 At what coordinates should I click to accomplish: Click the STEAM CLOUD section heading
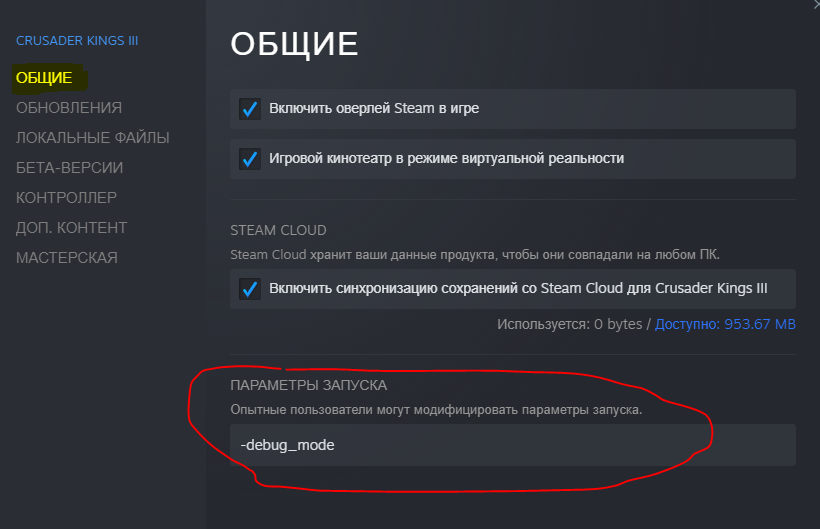[278, 231]
